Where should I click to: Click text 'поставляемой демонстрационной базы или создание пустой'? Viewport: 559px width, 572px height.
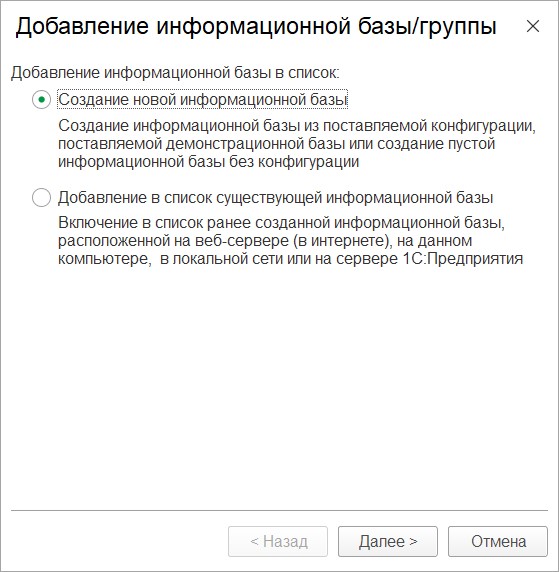pos(276,144)
